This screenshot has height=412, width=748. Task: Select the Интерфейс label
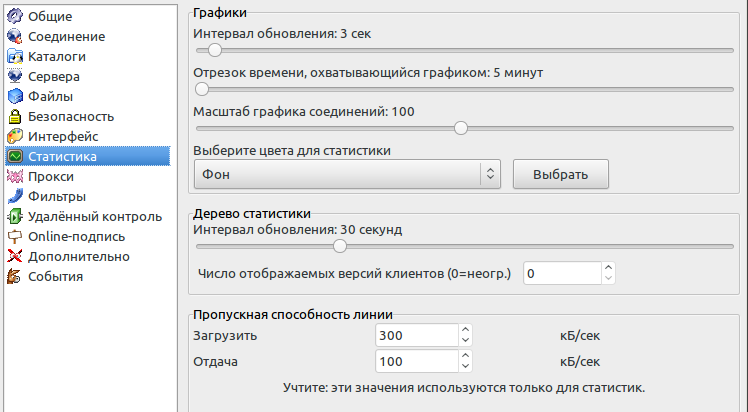63,136
